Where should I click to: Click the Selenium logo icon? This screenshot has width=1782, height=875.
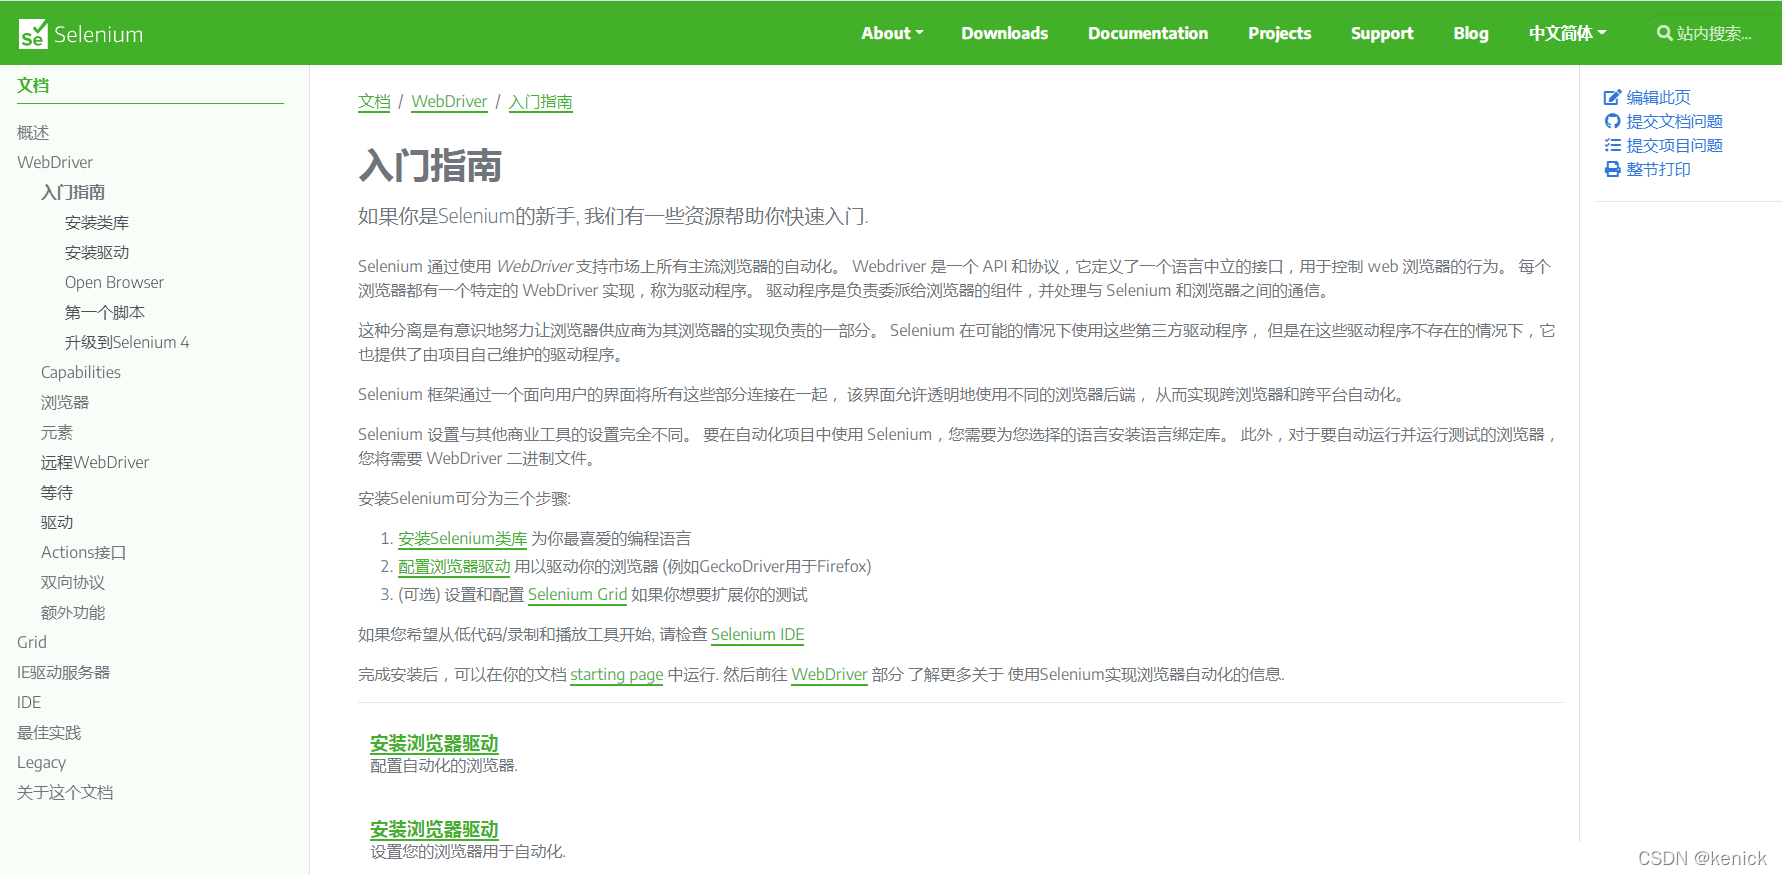click(x=33, y=34)
